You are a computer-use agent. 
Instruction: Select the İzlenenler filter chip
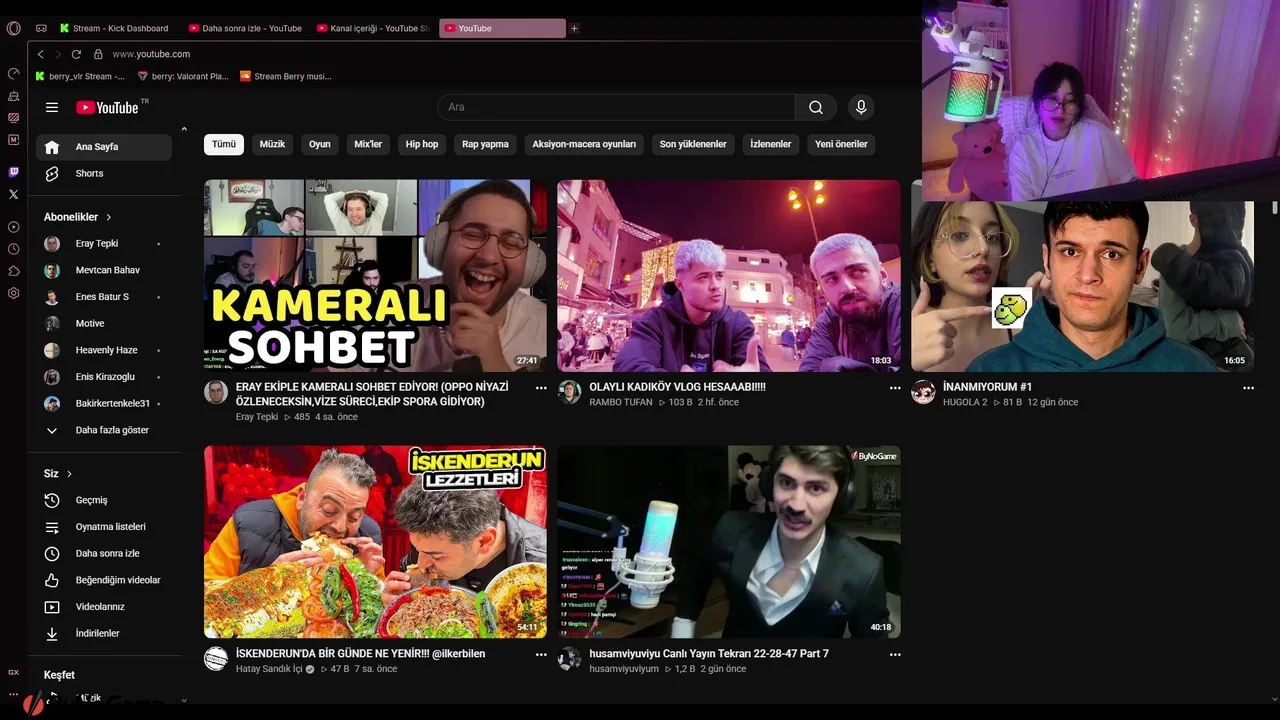tap(771, 144)
